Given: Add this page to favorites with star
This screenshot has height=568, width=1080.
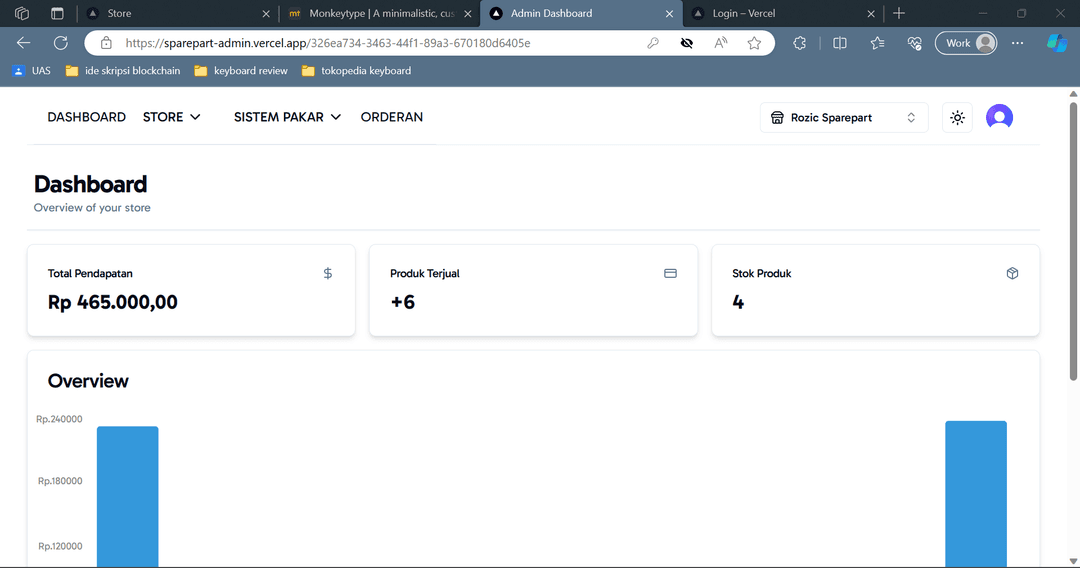Looking at the screenshot, I should tap(754, 43).
